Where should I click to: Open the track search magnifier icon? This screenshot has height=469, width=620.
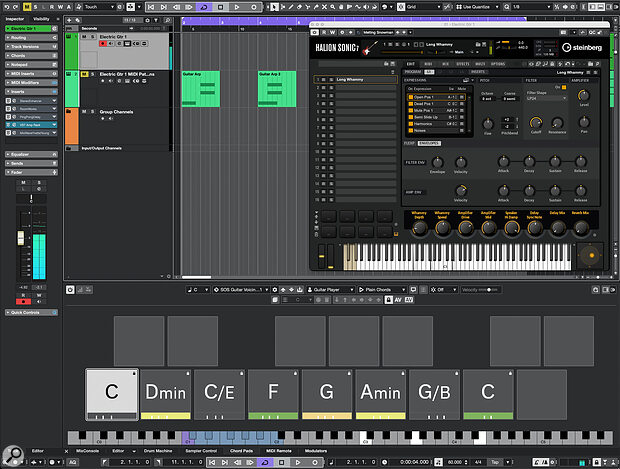[168, 20]
